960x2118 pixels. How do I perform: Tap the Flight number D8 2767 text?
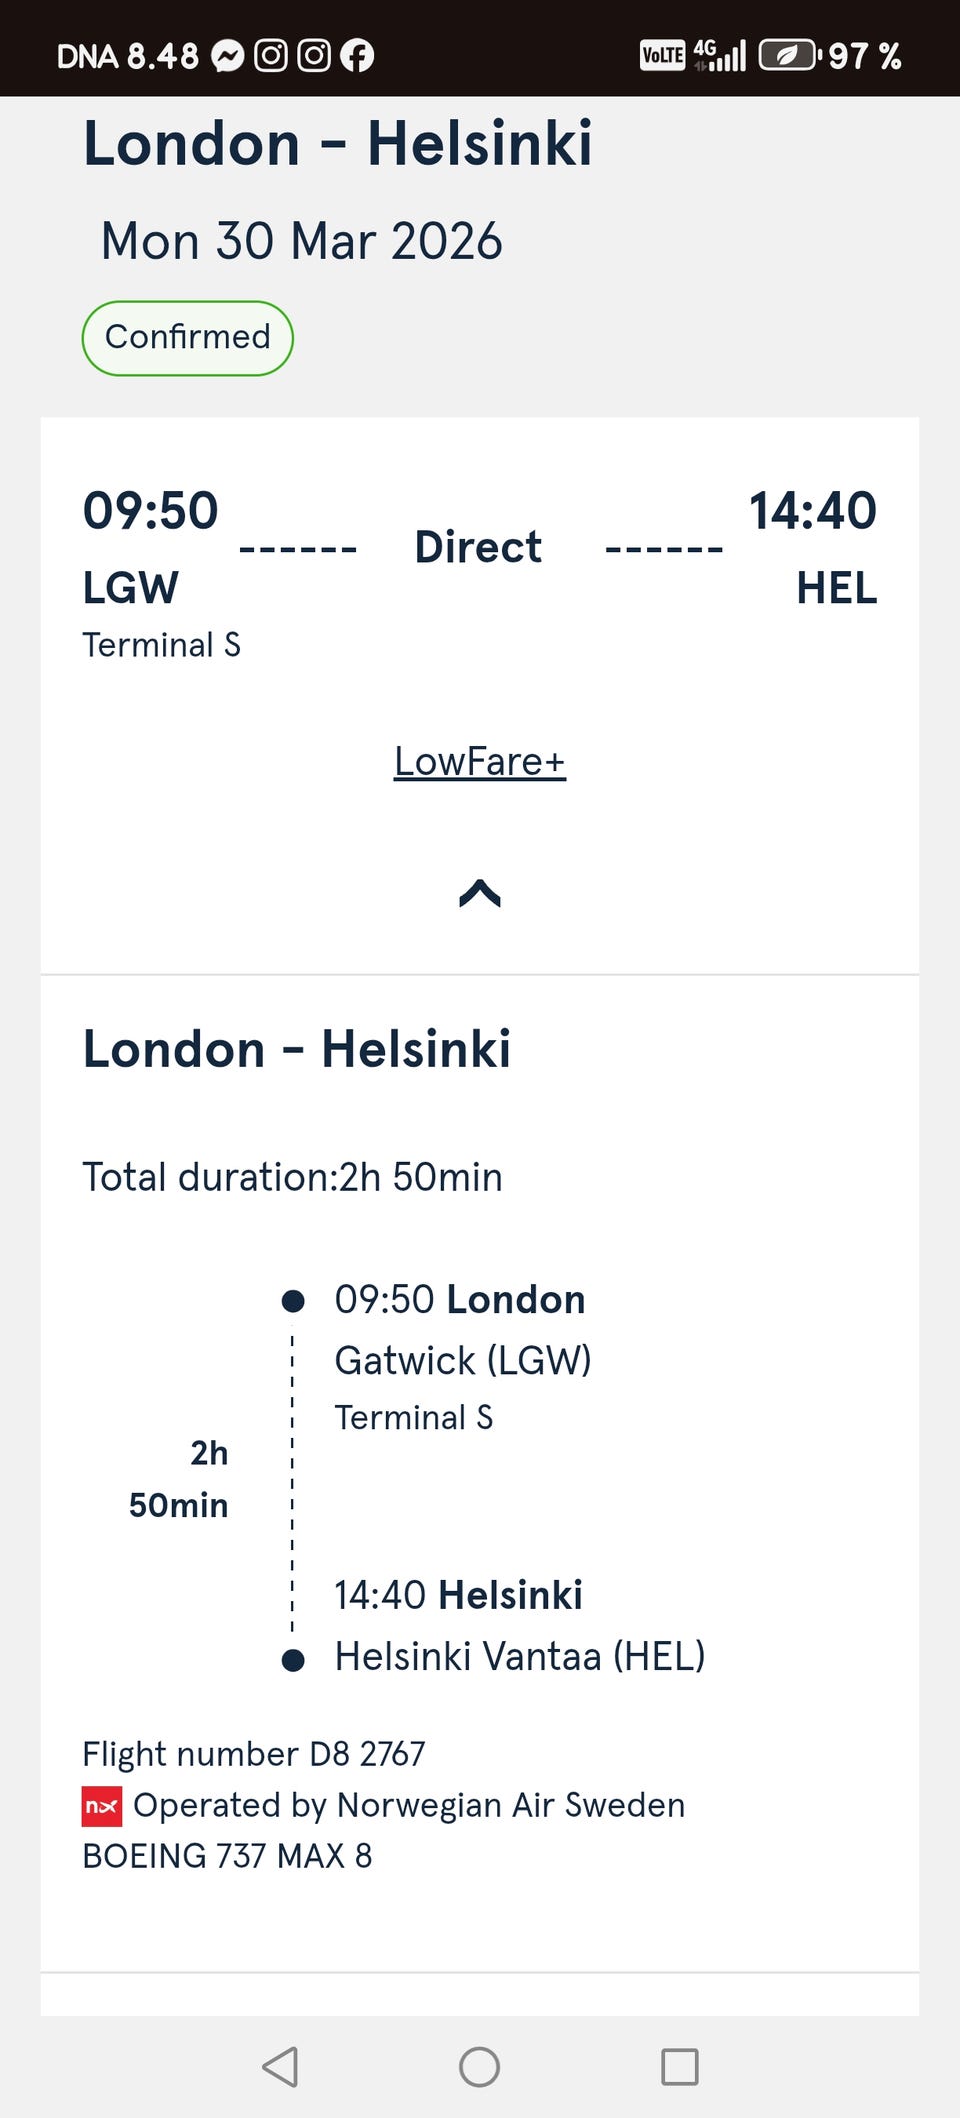click(254, 1754)
